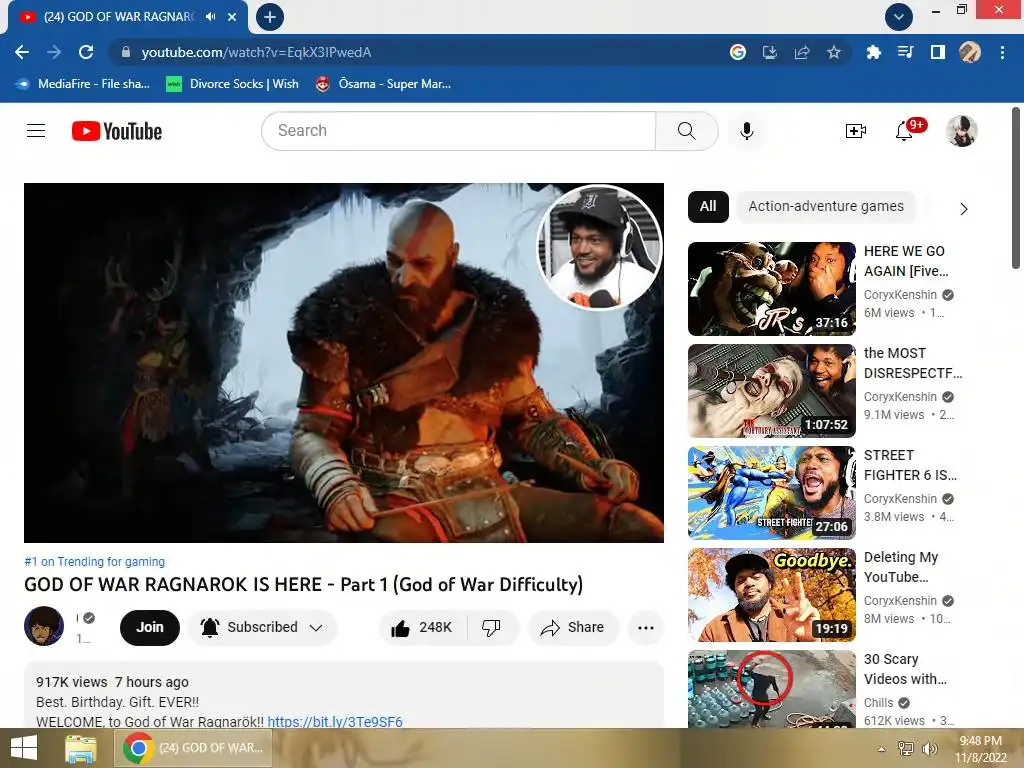Select the All filter chip
1024x768 pixels.
708,206
